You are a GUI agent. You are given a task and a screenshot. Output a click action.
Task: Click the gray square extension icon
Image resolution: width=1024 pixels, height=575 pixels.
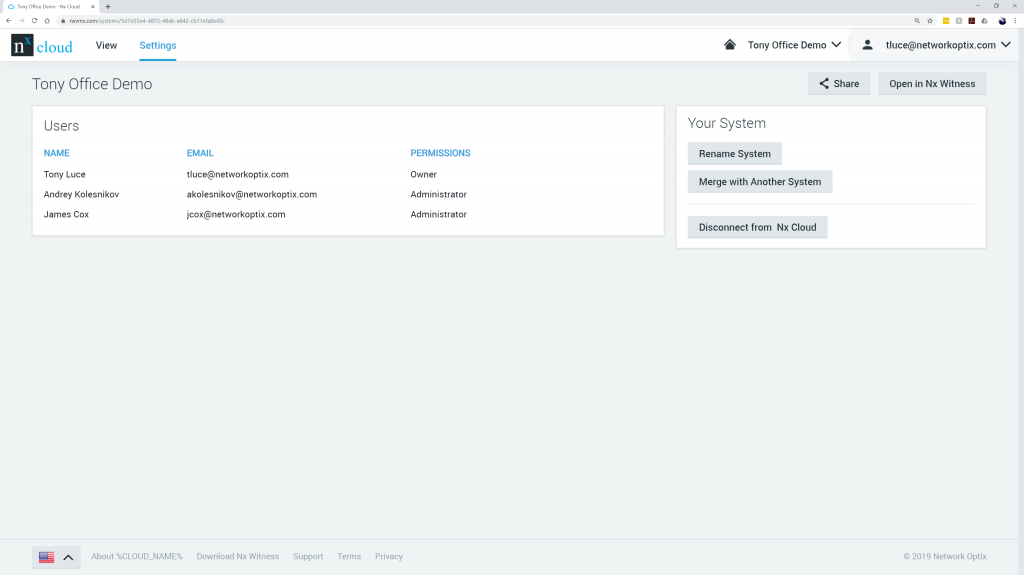[959, 20]
